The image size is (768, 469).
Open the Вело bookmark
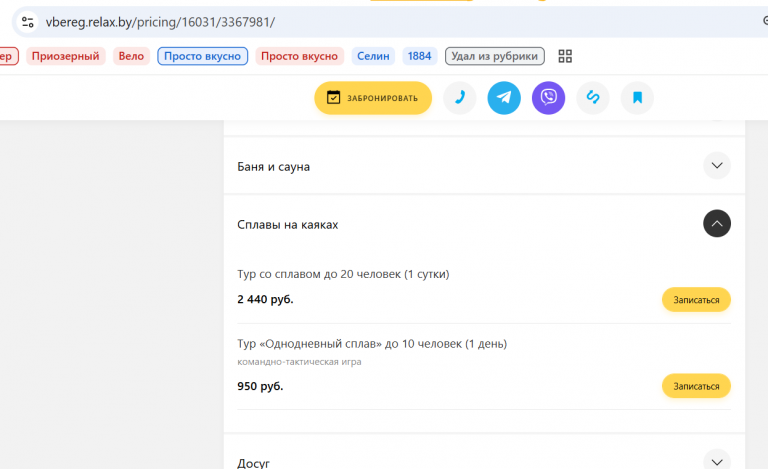pos(131,56)
